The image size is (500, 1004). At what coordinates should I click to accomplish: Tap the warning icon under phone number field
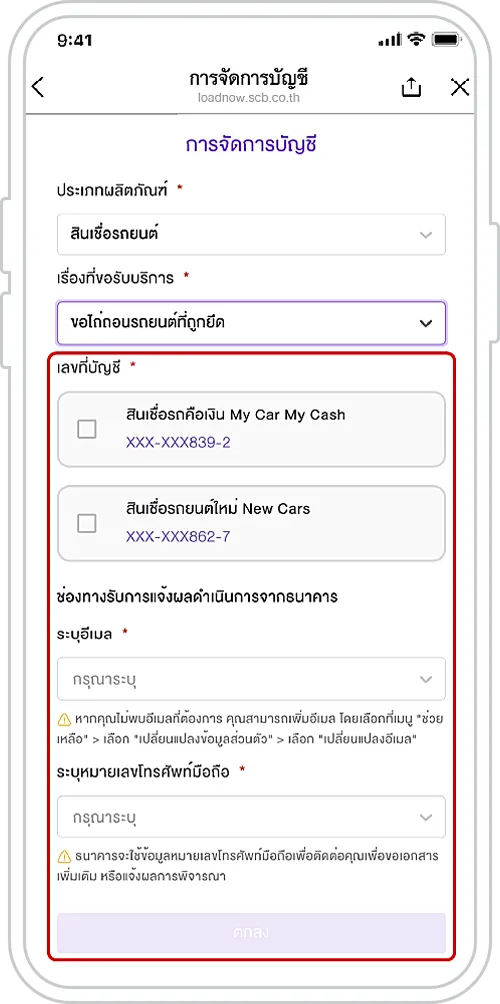(x=64, y=857)
